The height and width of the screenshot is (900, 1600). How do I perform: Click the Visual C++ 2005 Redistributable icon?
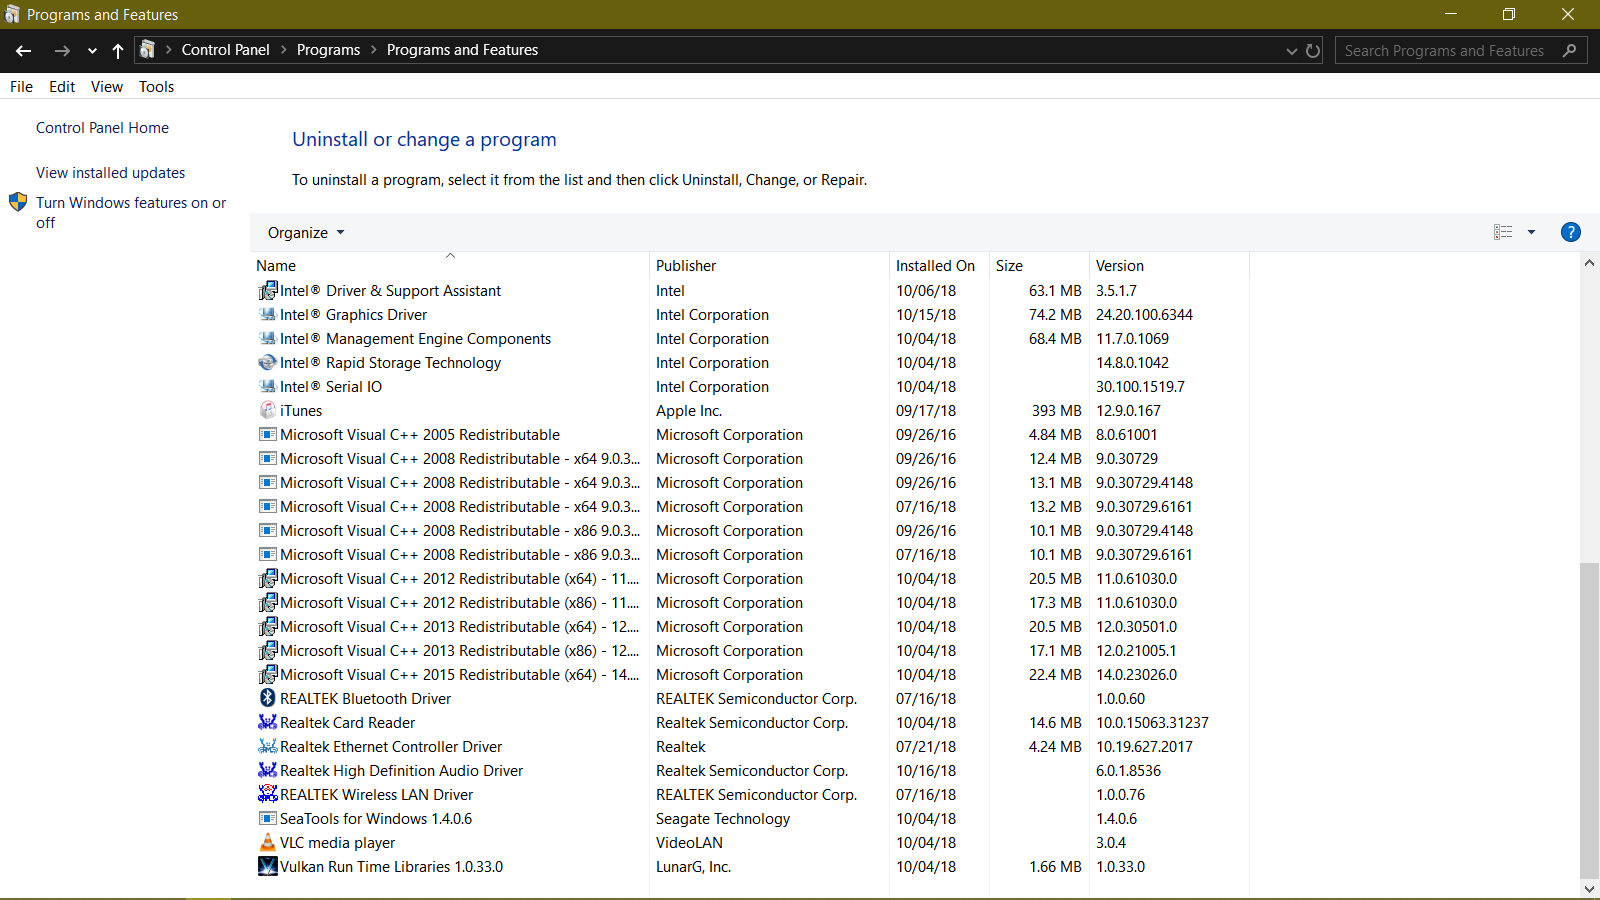268,435
